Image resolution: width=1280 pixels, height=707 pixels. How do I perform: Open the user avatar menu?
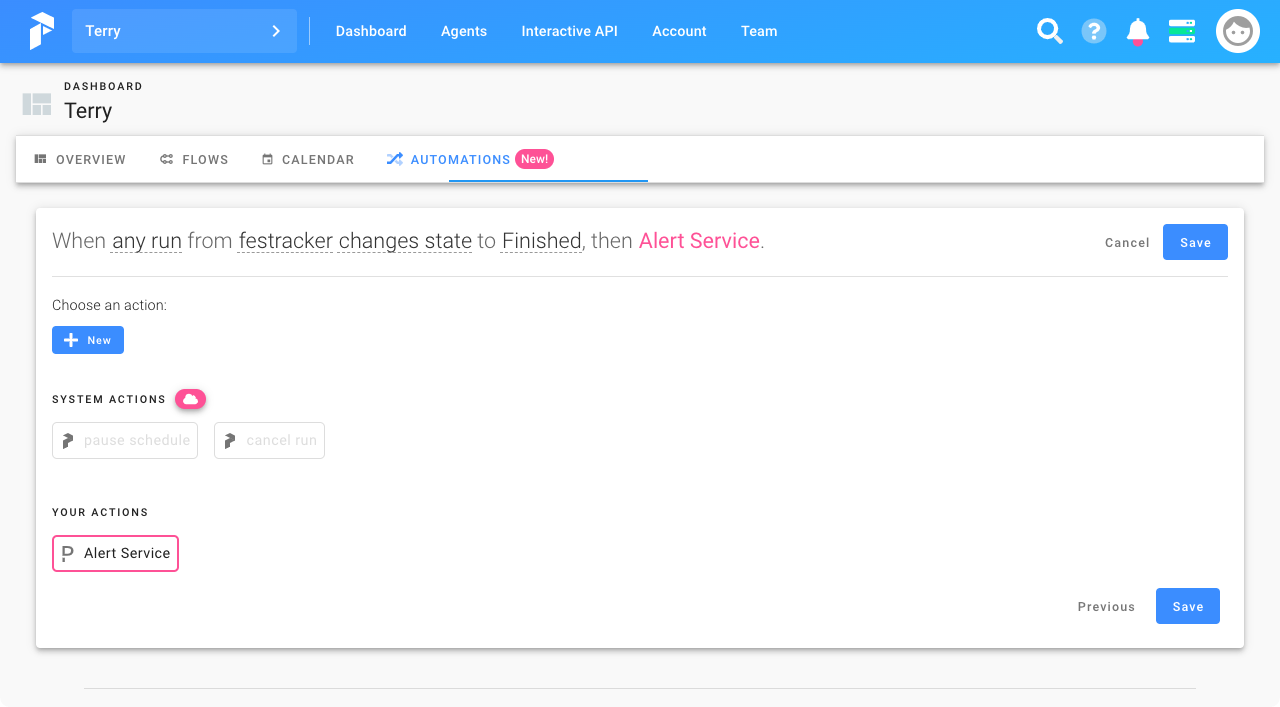tap(1238, 31)
